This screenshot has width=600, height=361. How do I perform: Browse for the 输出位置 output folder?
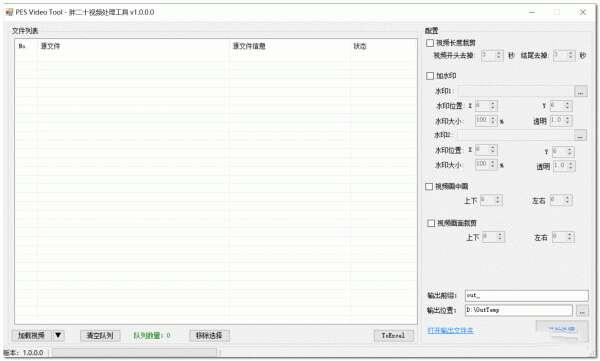582,311
